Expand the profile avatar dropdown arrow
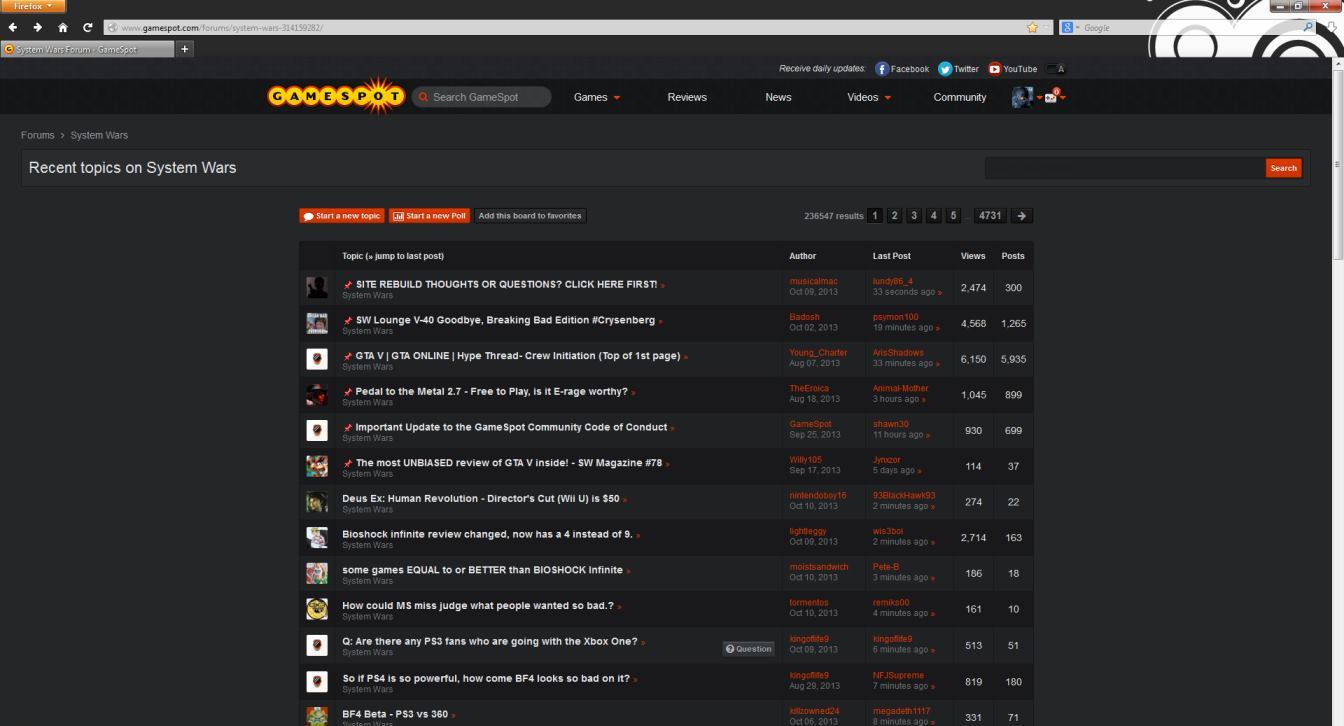 tap(1038, 97)
